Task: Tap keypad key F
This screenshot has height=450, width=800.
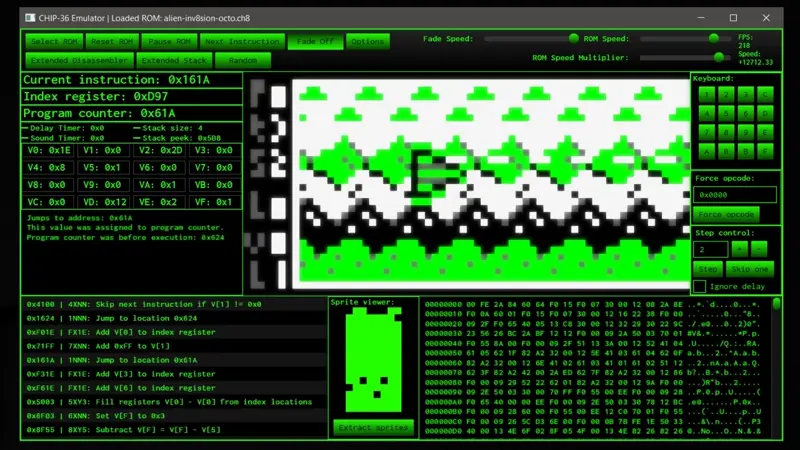Action: pyautogui.click(x=765, y=151)
